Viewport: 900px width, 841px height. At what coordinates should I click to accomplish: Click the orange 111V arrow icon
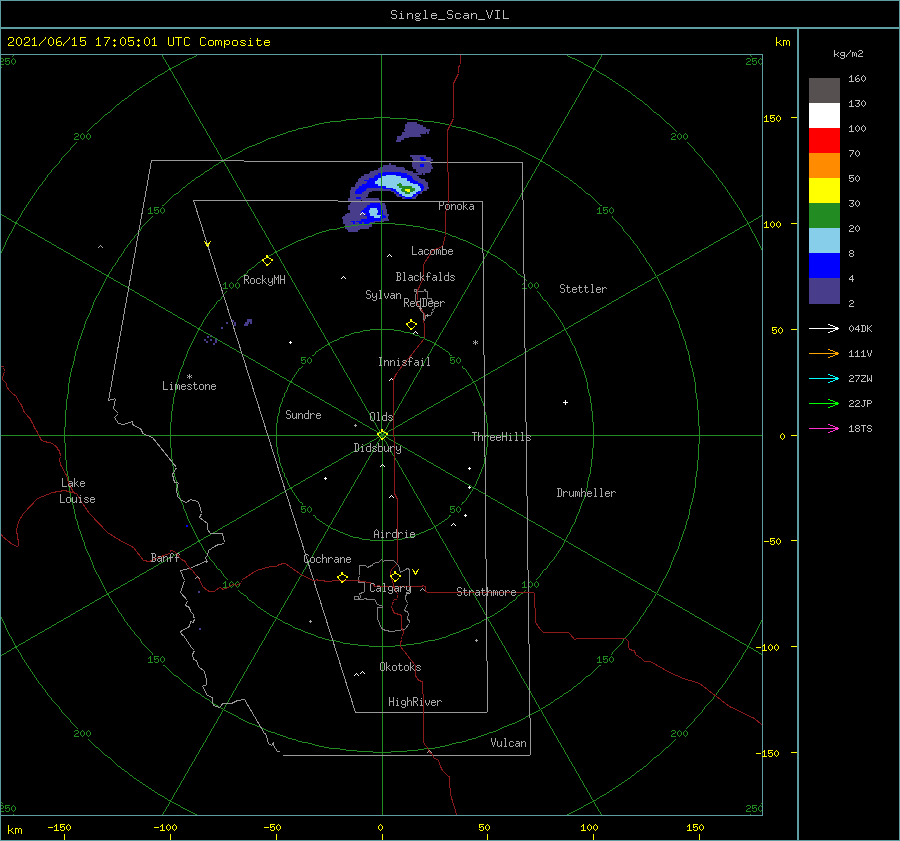click(x=824, y=354)
